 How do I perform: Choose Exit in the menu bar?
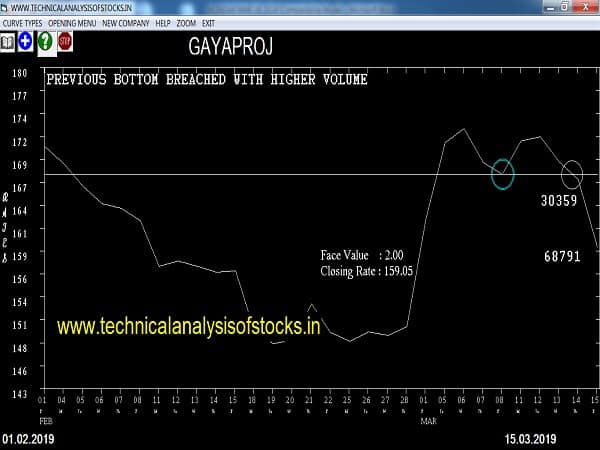(209, 22)
